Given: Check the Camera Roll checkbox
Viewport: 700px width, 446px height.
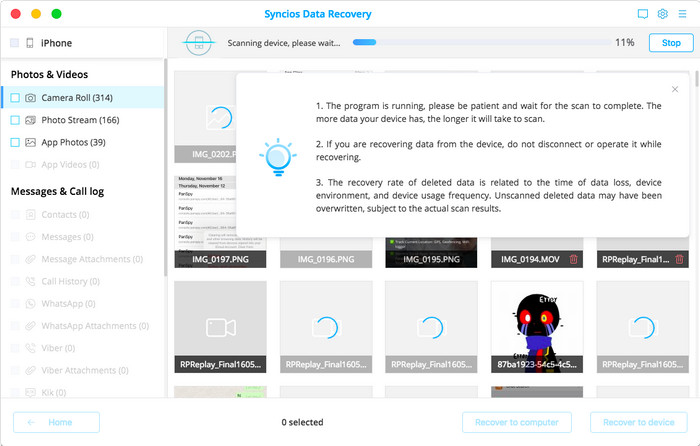Looking at the screenshot, I should 15,98.
